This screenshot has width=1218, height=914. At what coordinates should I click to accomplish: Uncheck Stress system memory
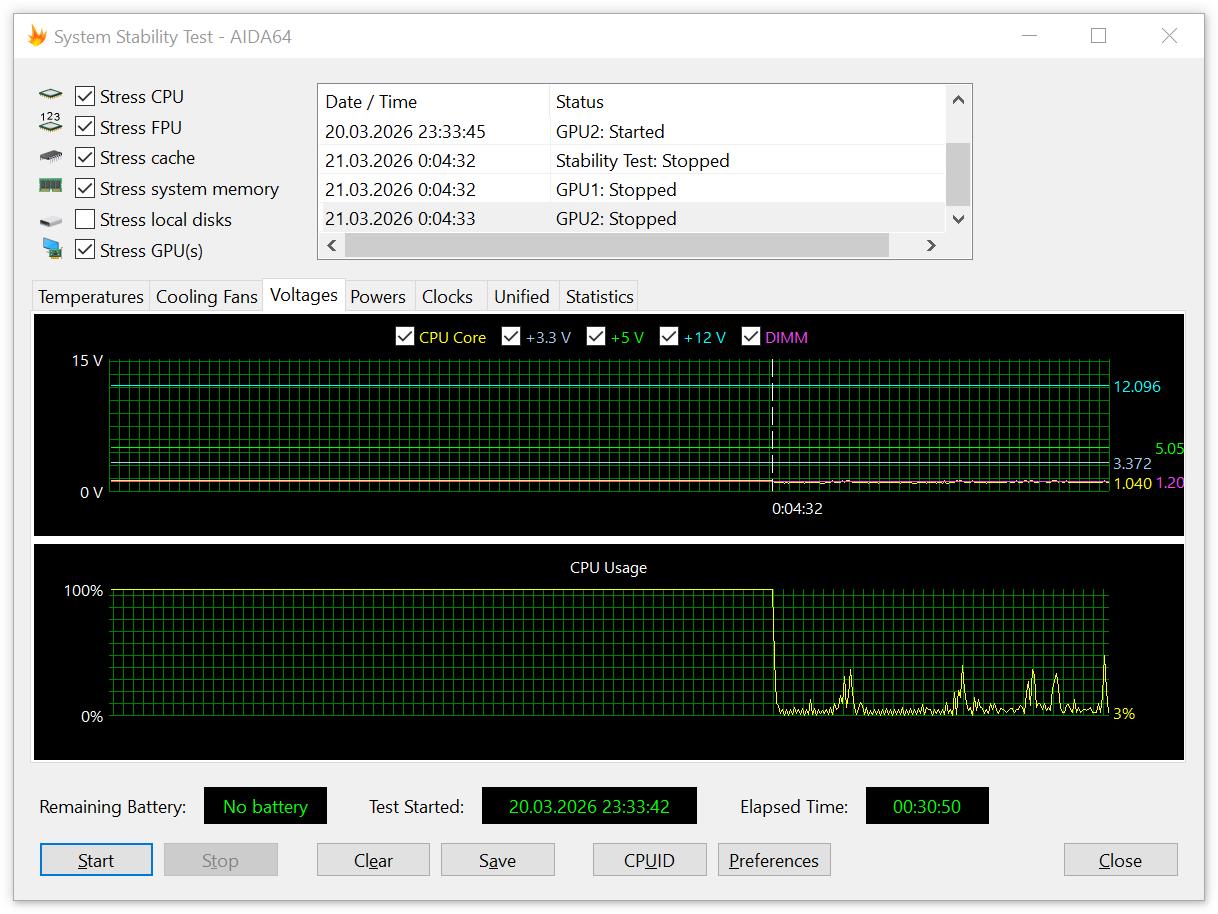[85, 188]
